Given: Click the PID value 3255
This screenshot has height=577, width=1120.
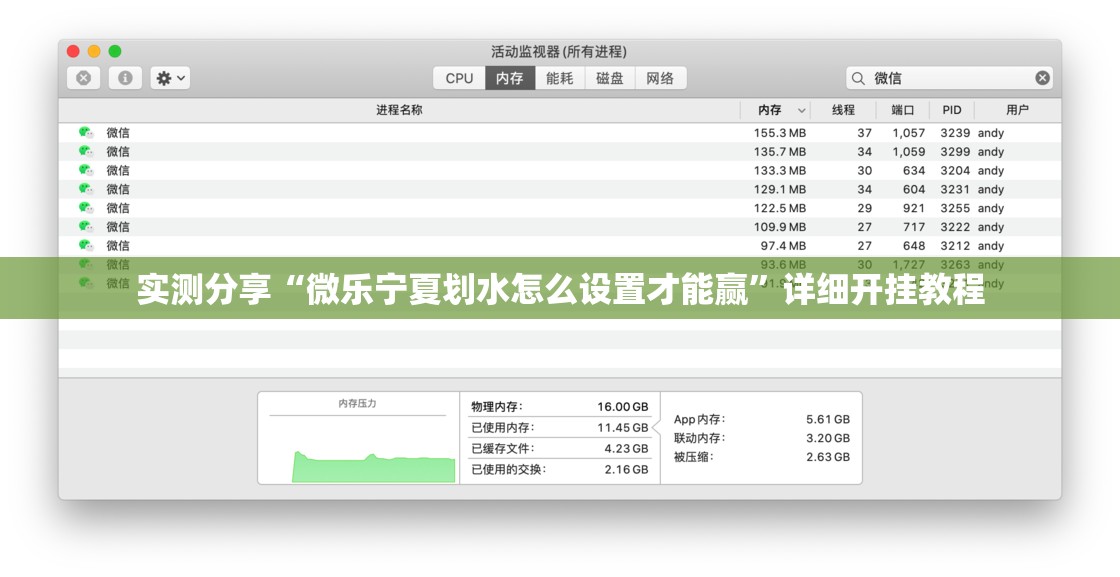Looking at the screenshot, I should [x=955, y=208].
